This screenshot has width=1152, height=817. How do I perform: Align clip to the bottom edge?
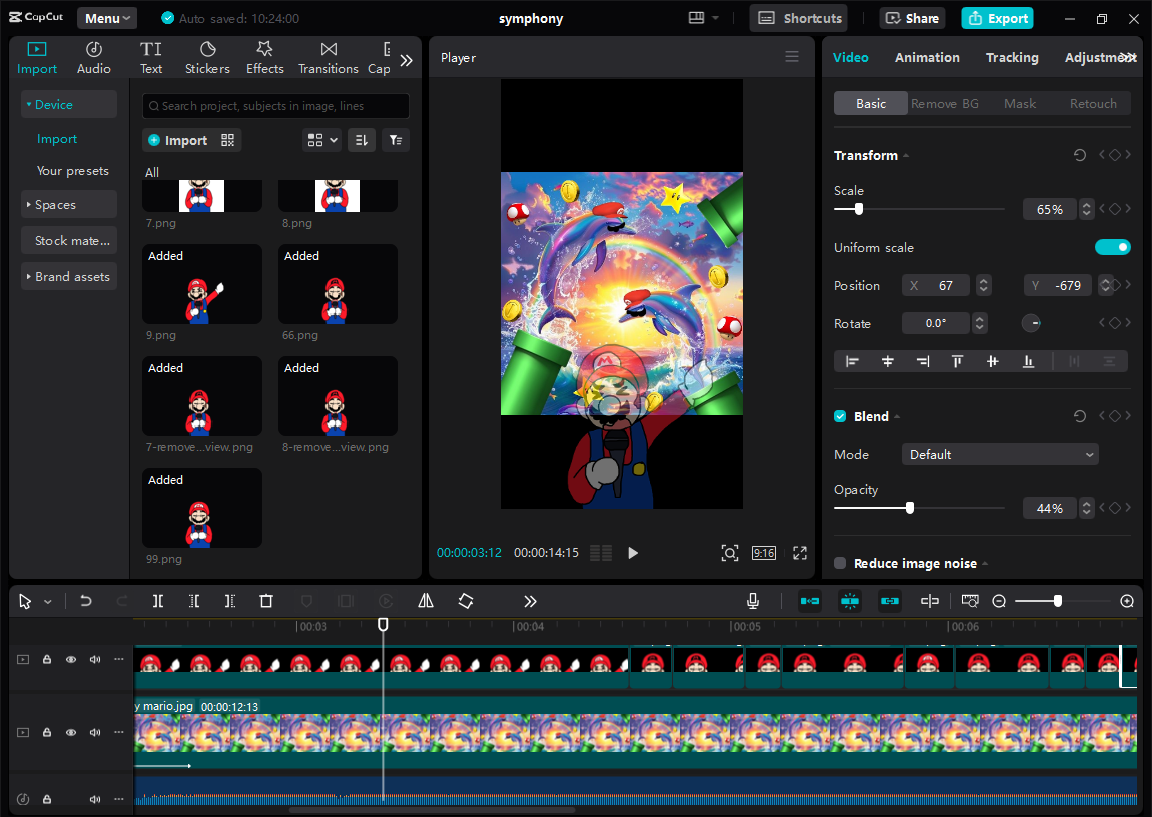click(x=1029, y=361)
